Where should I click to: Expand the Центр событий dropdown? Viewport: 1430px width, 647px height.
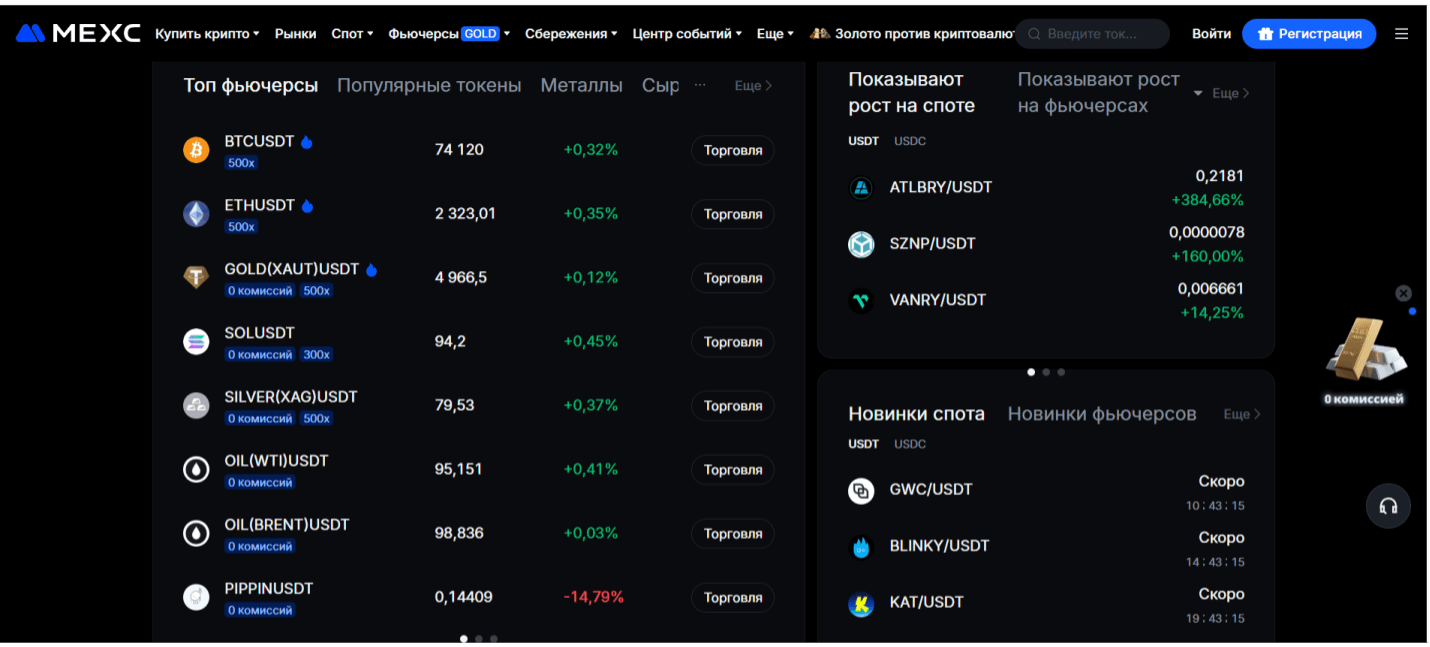[x=687, y=34]
